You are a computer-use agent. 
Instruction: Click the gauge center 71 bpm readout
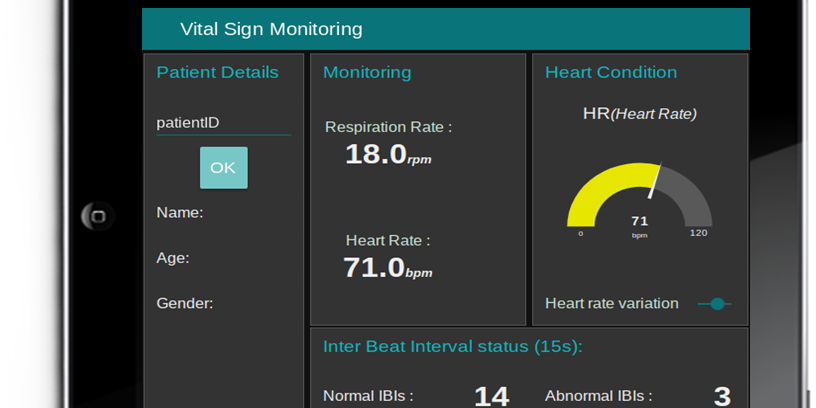(639, 224)
